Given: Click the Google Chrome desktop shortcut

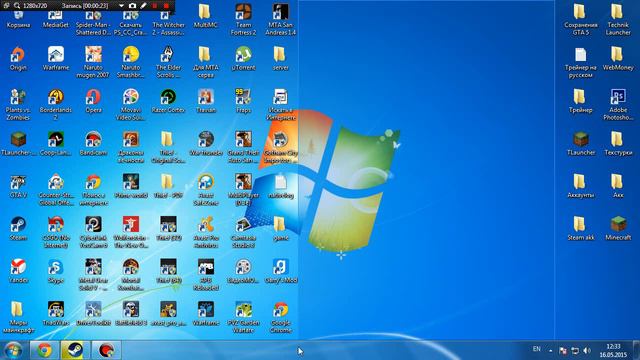Looking at the screenshot, I should tap(281, 318).
